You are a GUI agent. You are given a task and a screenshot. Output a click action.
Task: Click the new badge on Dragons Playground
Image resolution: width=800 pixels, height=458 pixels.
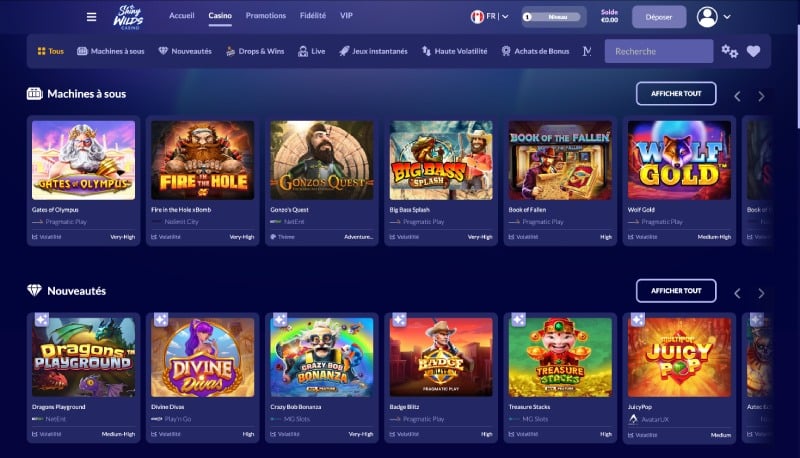coord(41,319)
